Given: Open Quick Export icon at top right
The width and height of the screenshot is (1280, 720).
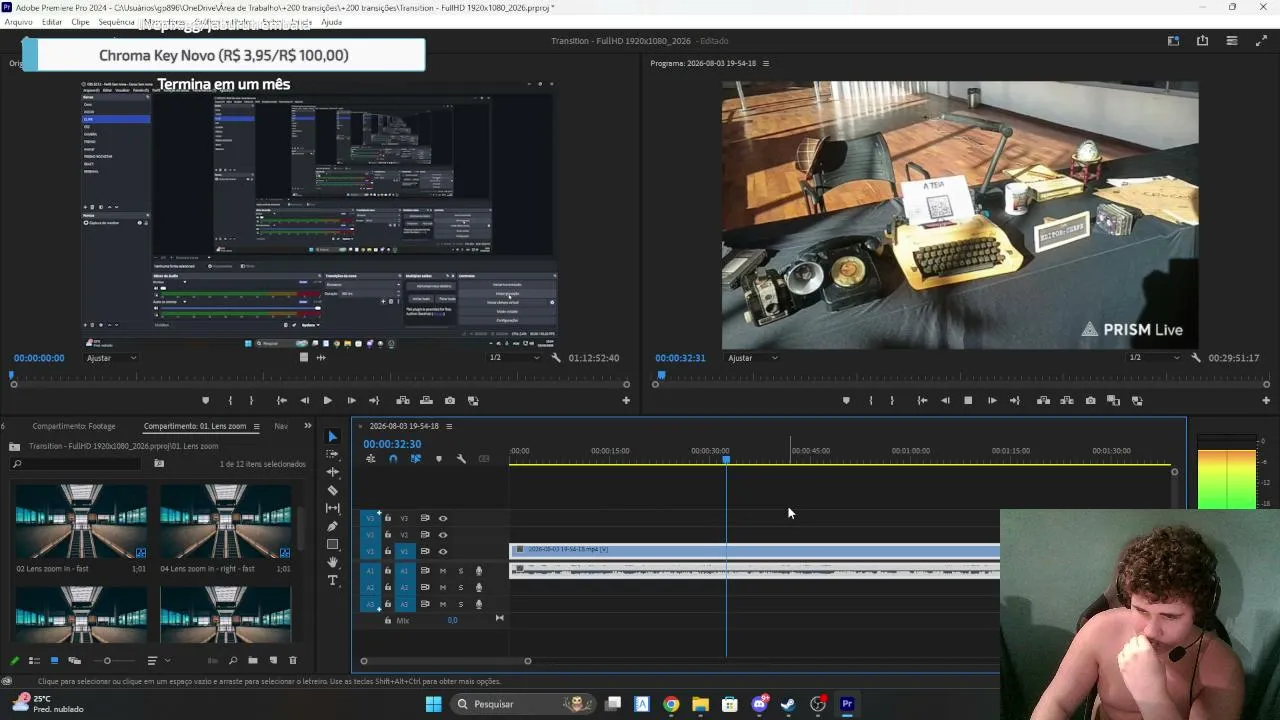Looking at the screenshot, I should pos(1202,41).
